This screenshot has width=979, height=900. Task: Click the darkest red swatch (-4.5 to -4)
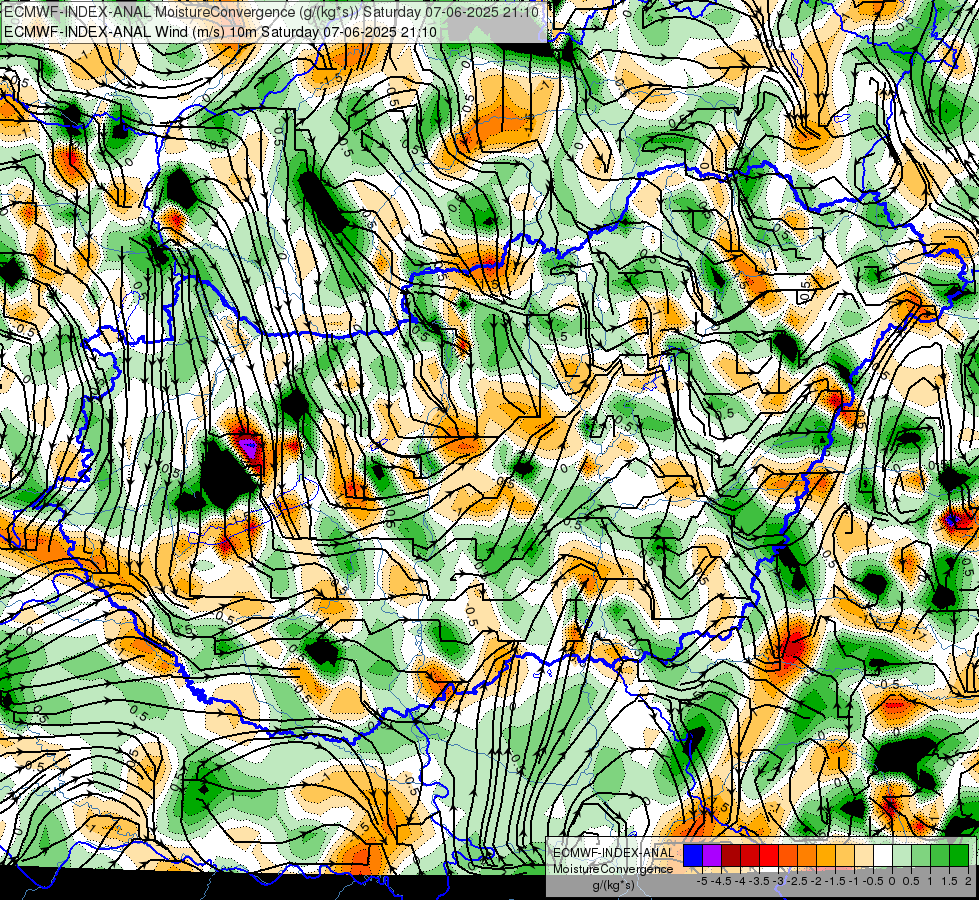(x=731, y=856)
